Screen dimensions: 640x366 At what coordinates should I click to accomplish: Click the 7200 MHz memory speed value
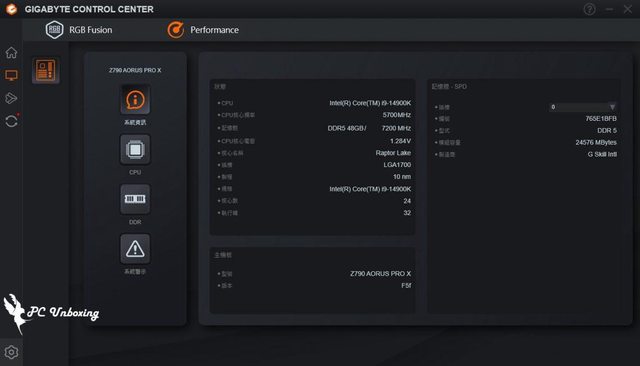coord(396,128)
